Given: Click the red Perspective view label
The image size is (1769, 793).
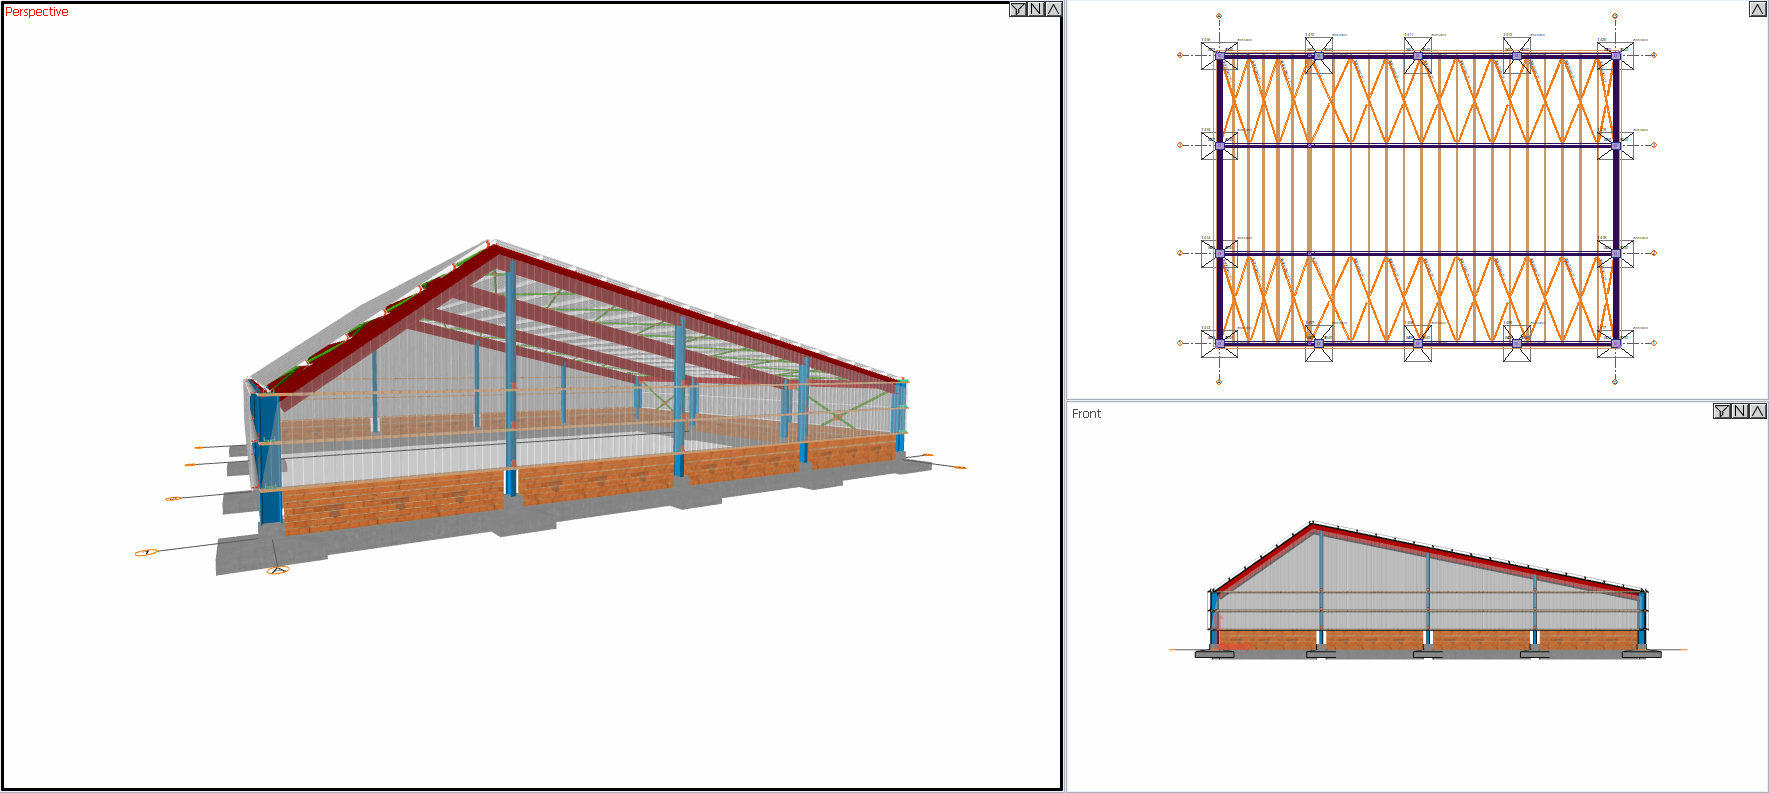Looking at the screenshot, I should (37, 12).
